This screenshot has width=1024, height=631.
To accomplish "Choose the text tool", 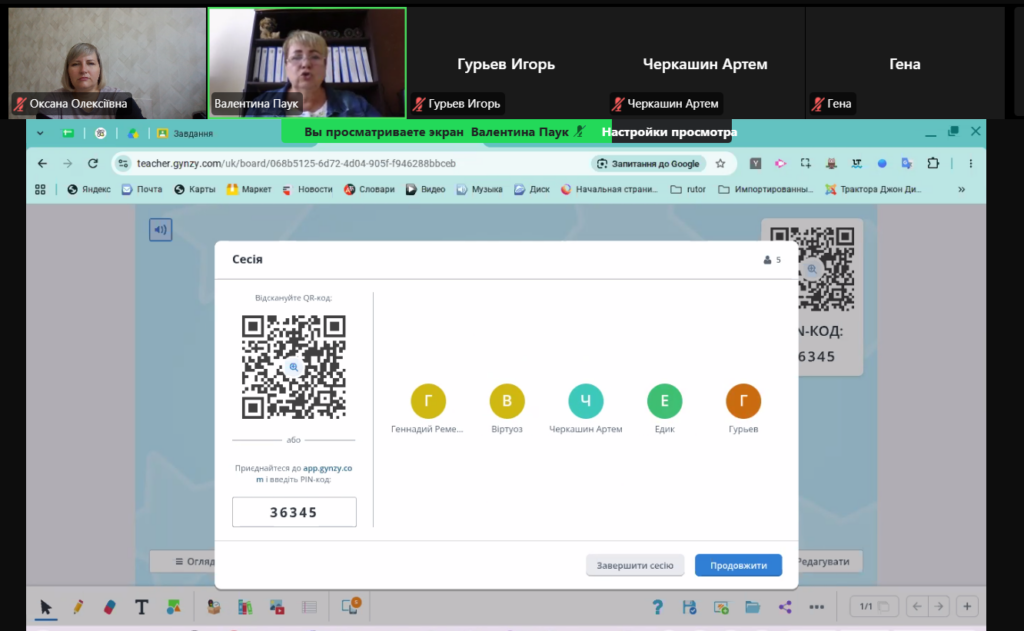I will point(141,607).
